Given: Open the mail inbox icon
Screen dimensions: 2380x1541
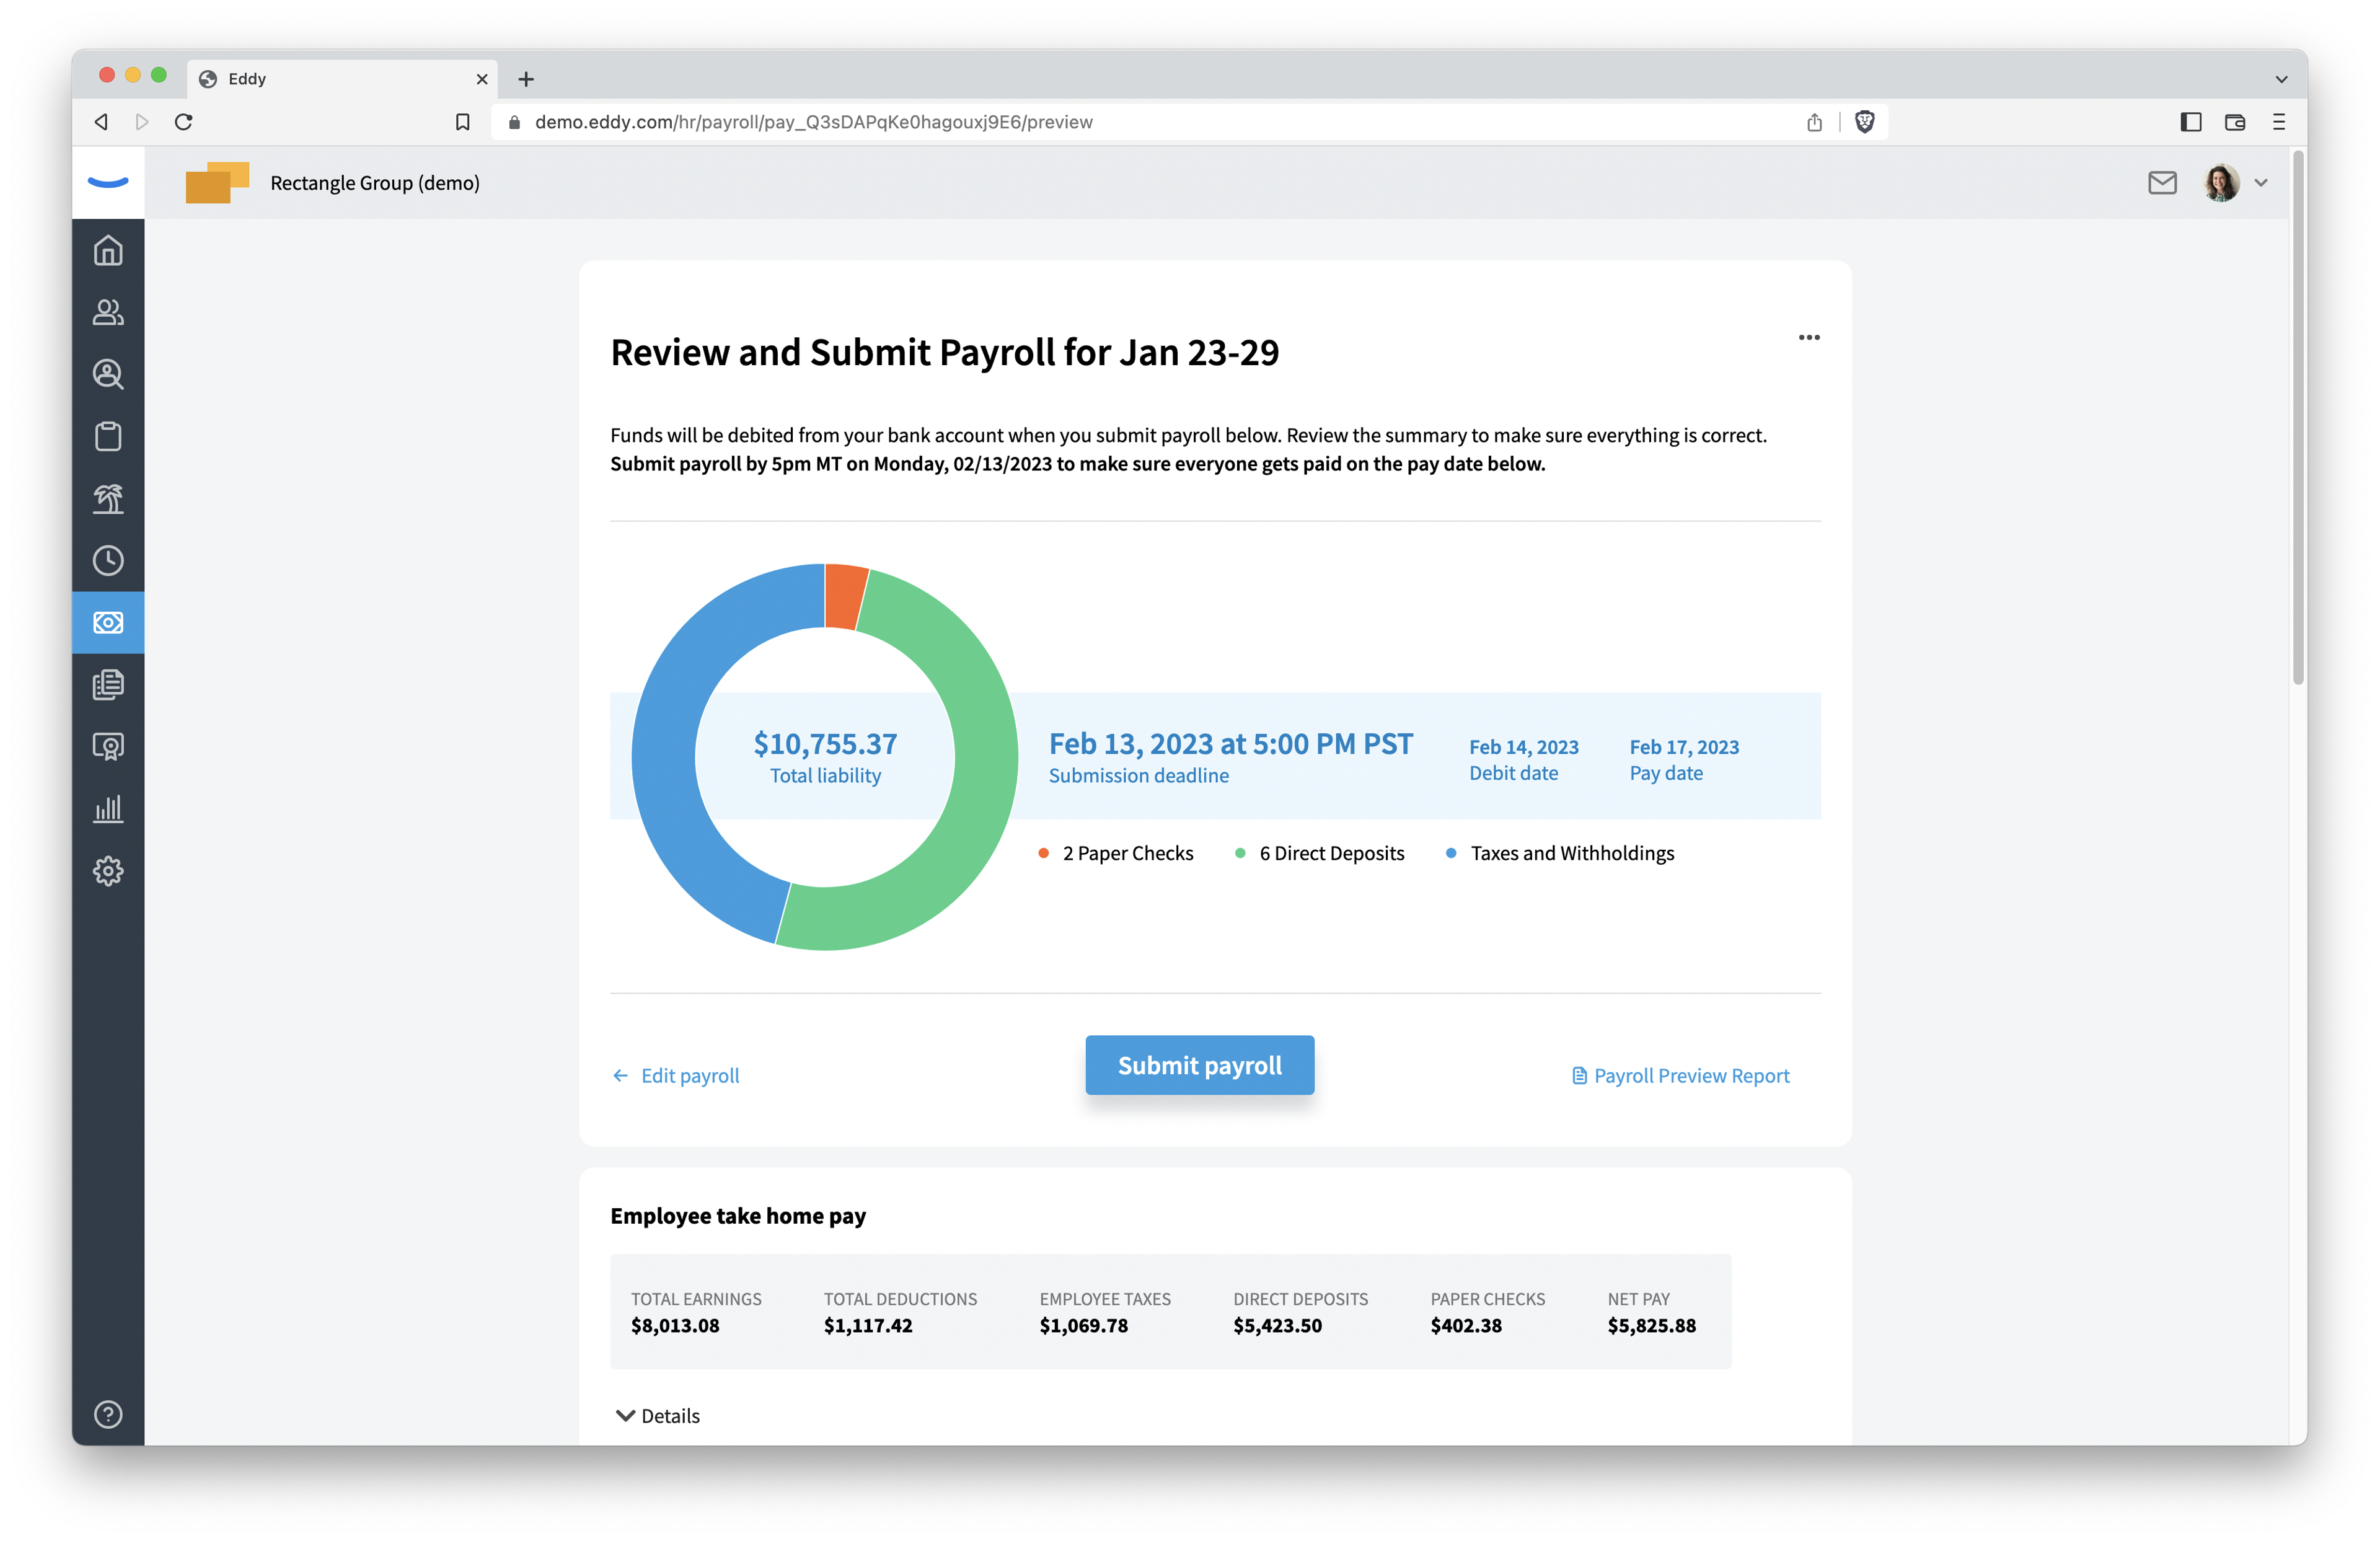Looking at the screenshot, I should pyautogui.click(x=2162, y=182).
